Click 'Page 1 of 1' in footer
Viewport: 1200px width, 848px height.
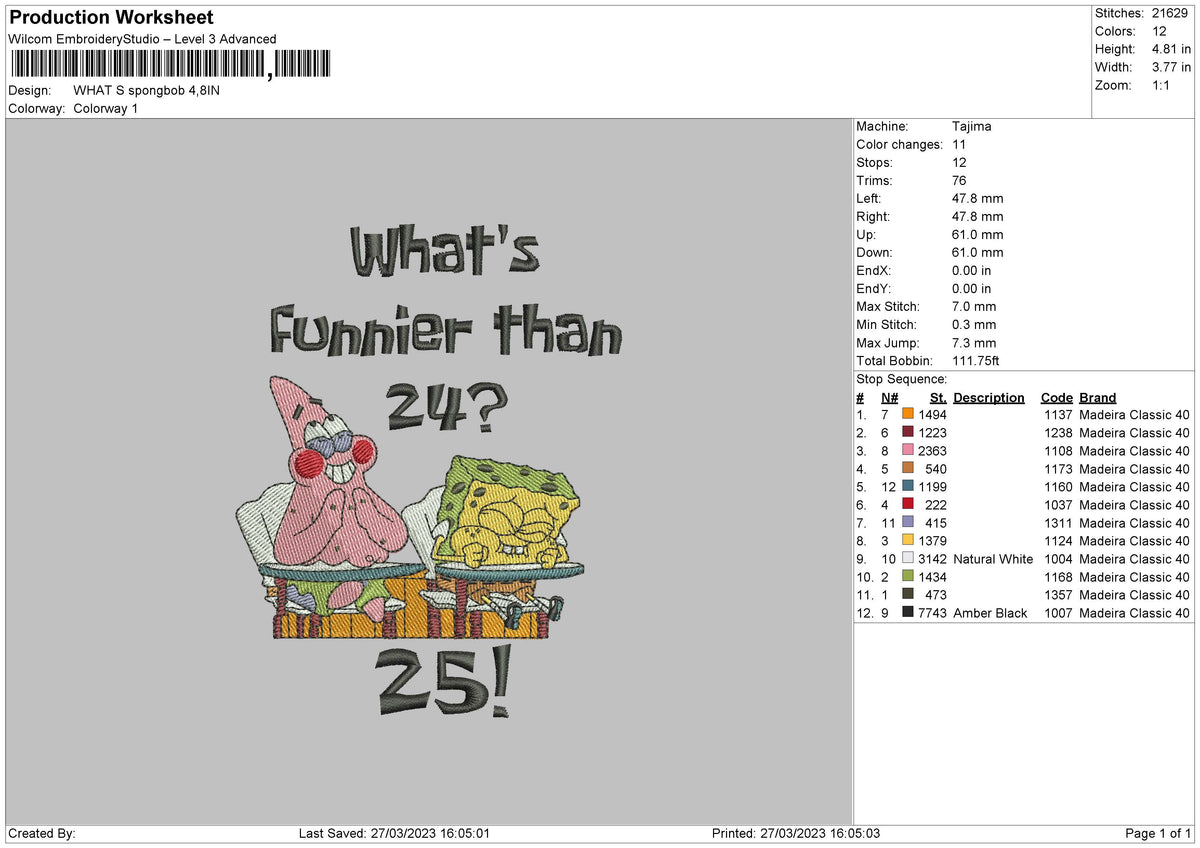pos(1158,833)
